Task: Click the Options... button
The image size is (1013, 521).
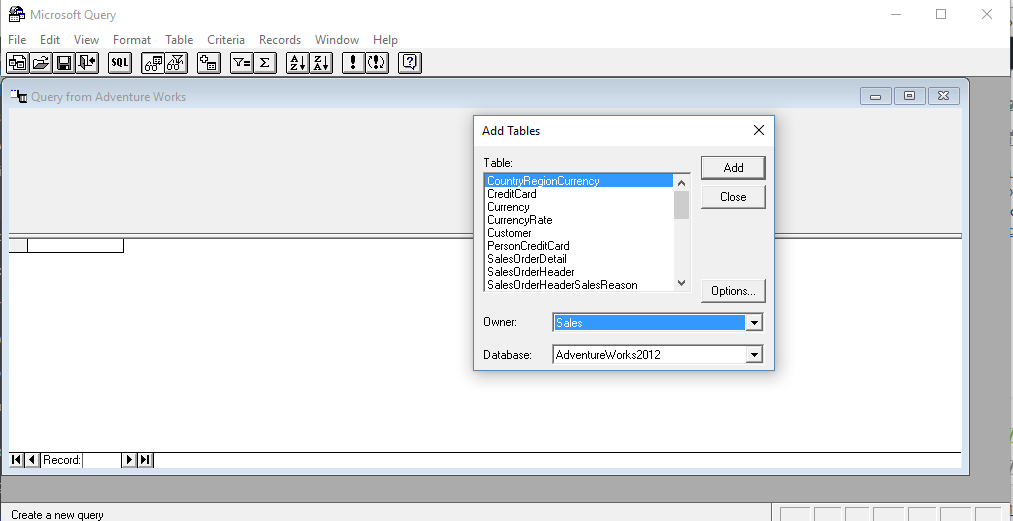Action: 733,291
